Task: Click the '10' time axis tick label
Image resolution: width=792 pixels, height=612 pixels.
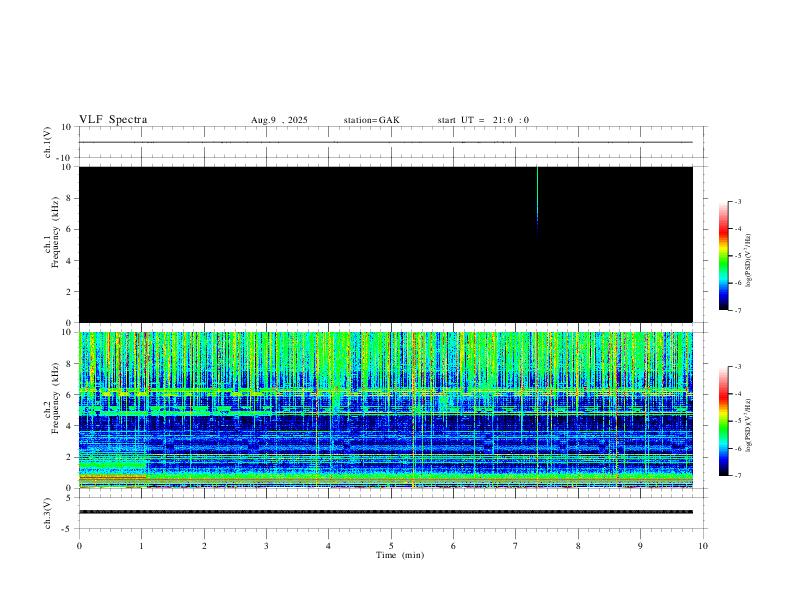Action: point(703,546)
